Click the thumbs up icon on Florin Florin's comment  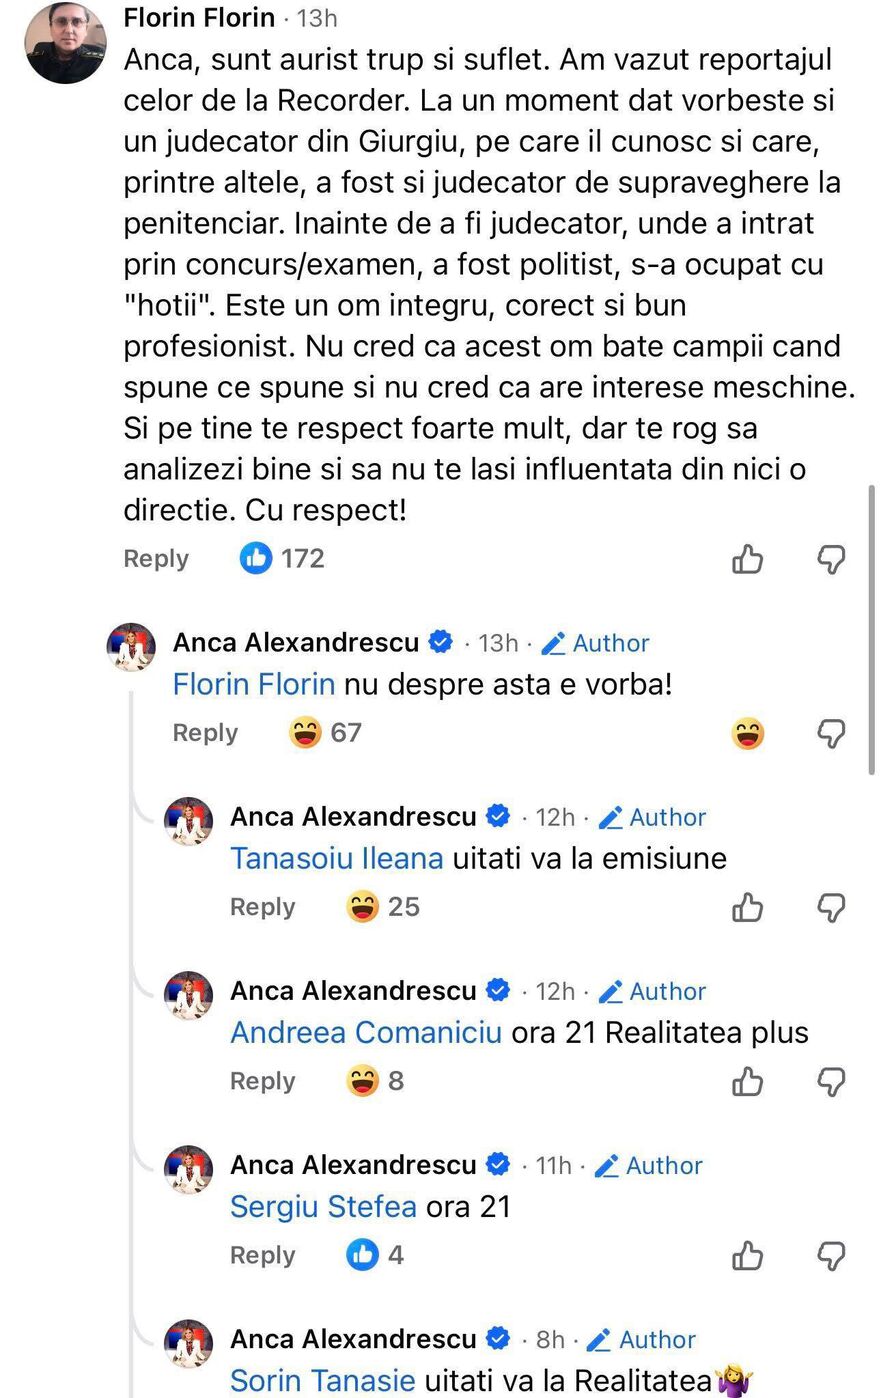point(747,559)
